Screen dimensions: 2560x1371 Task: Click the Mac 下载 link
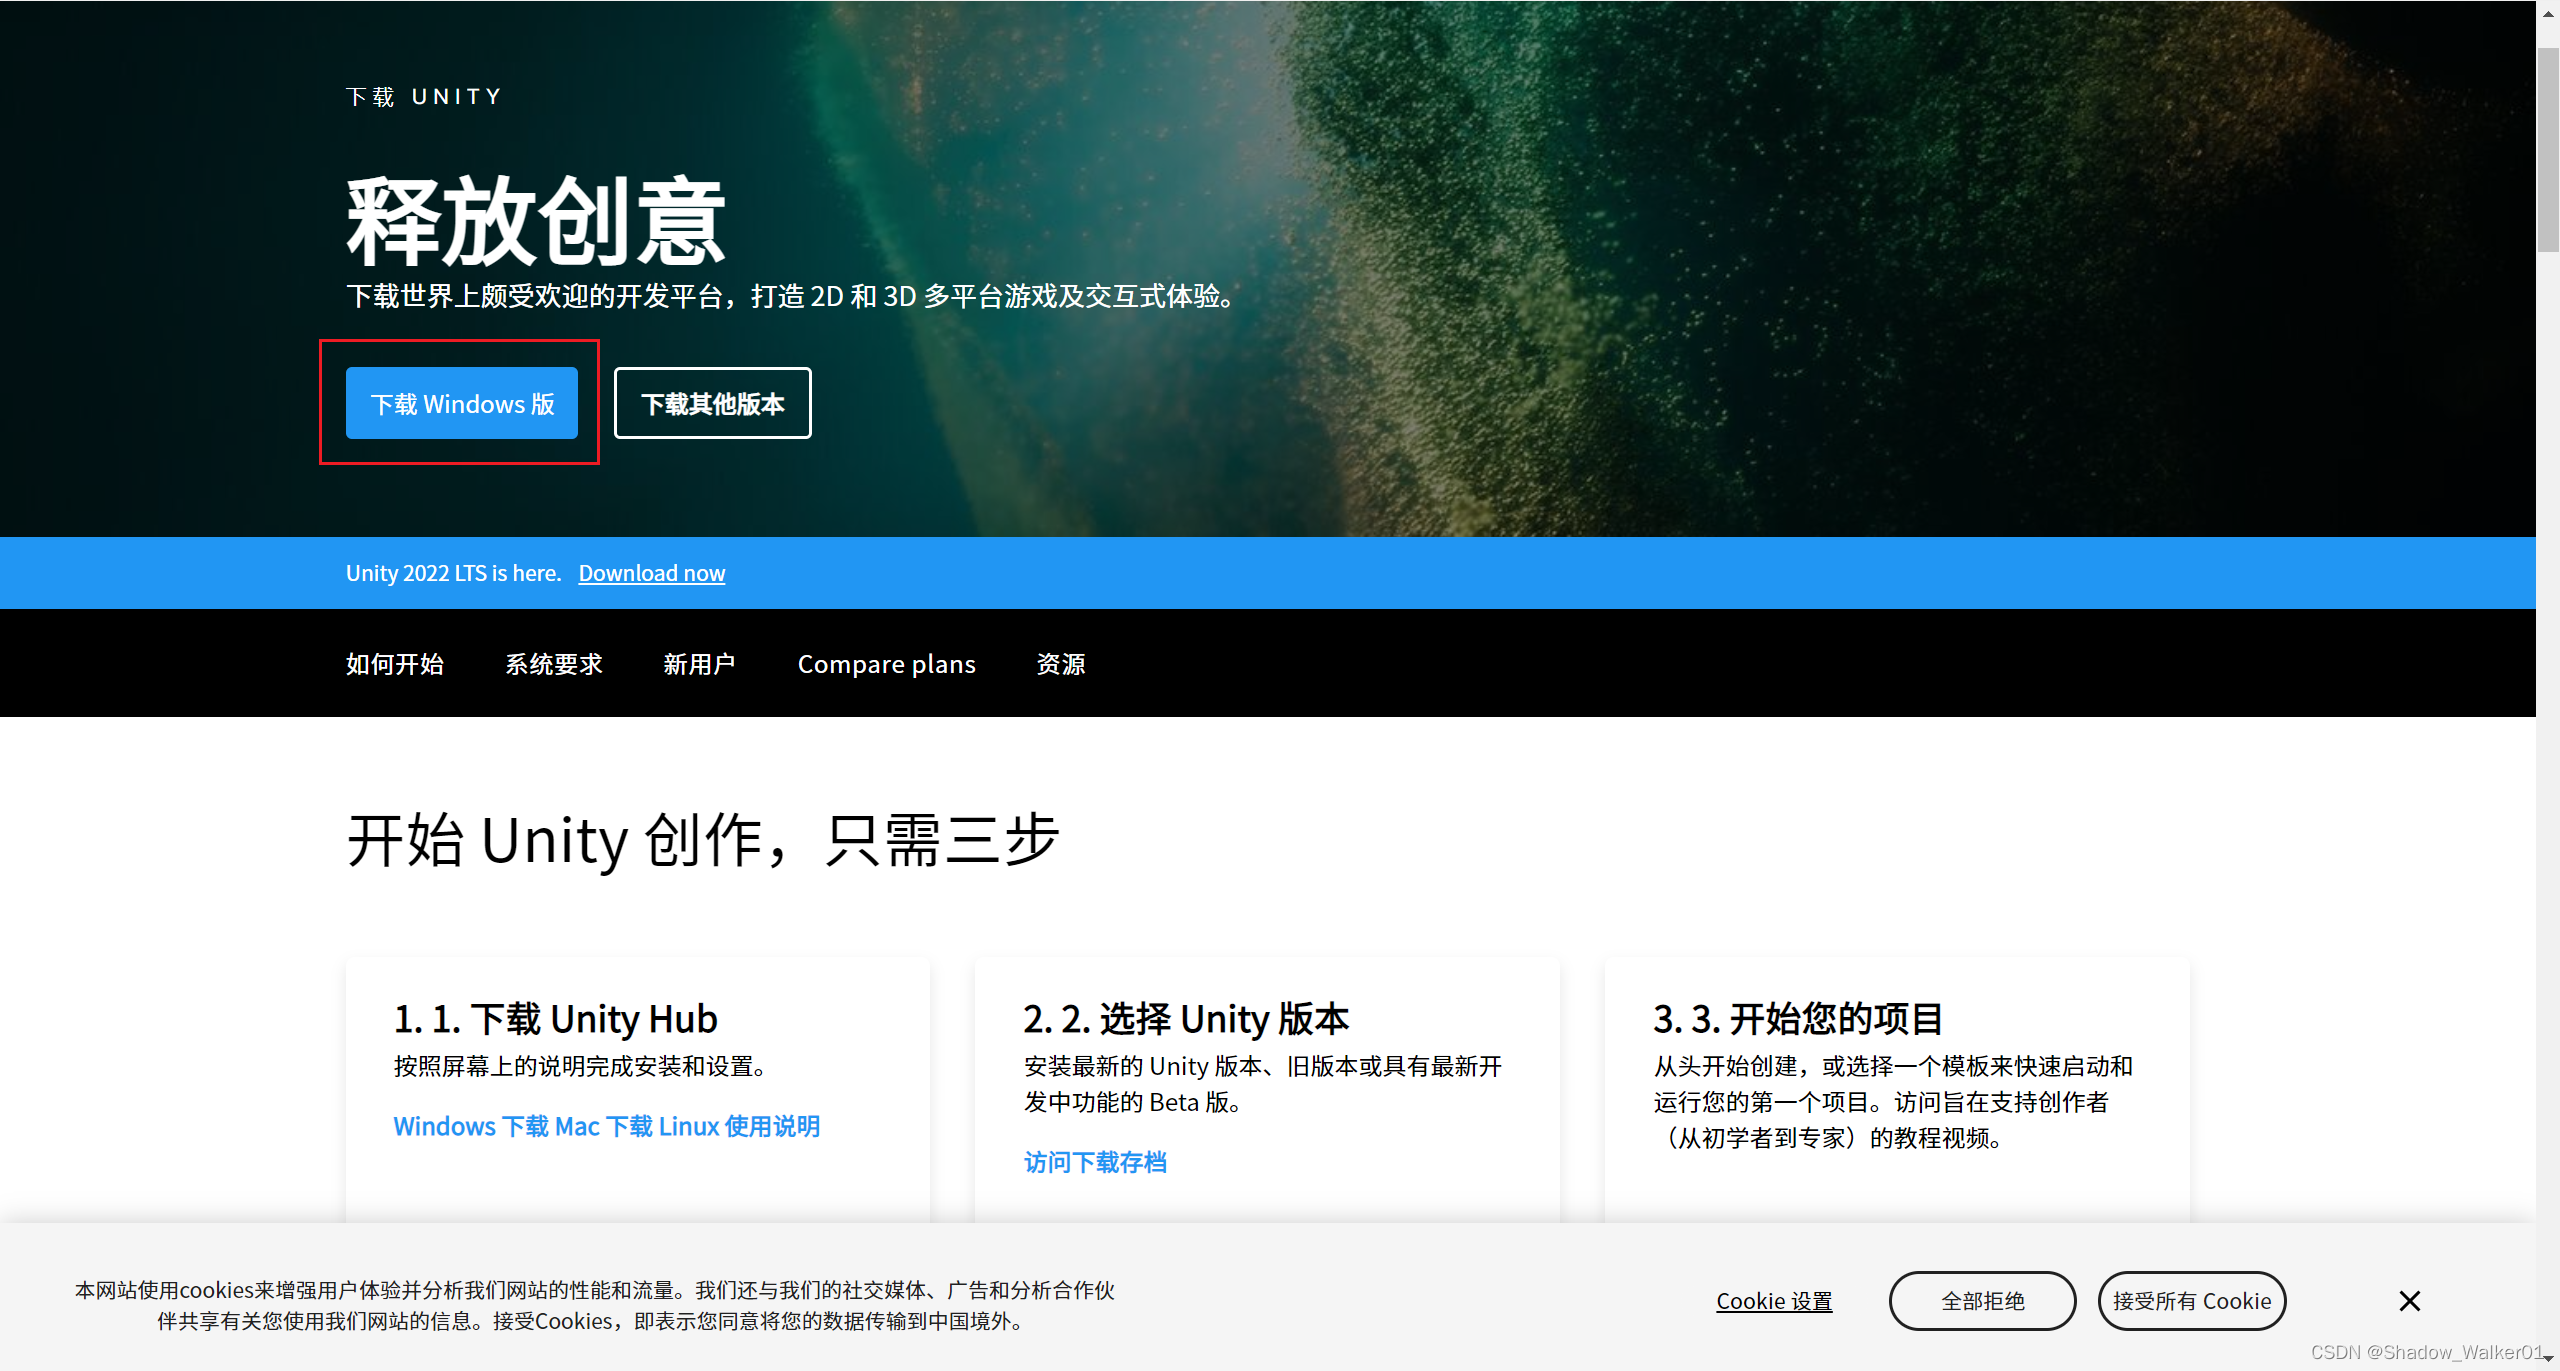[x=604, y=1126]
